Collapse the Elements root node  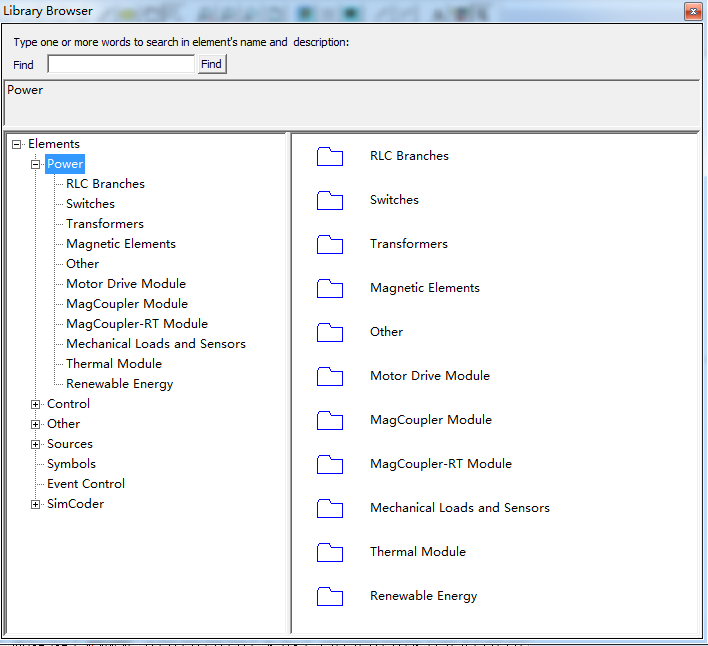point(16,144)
